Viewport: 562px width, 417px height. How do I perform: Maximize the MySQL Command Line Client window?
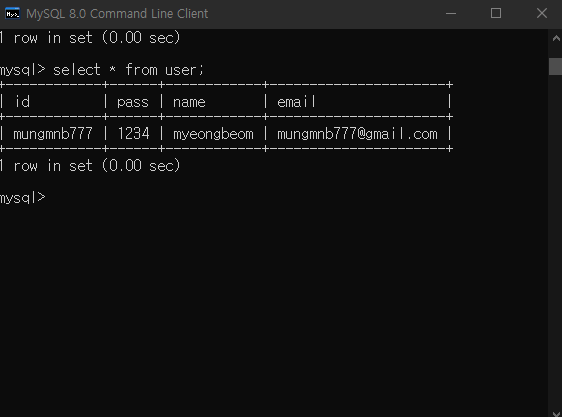[x=496, y=14]
